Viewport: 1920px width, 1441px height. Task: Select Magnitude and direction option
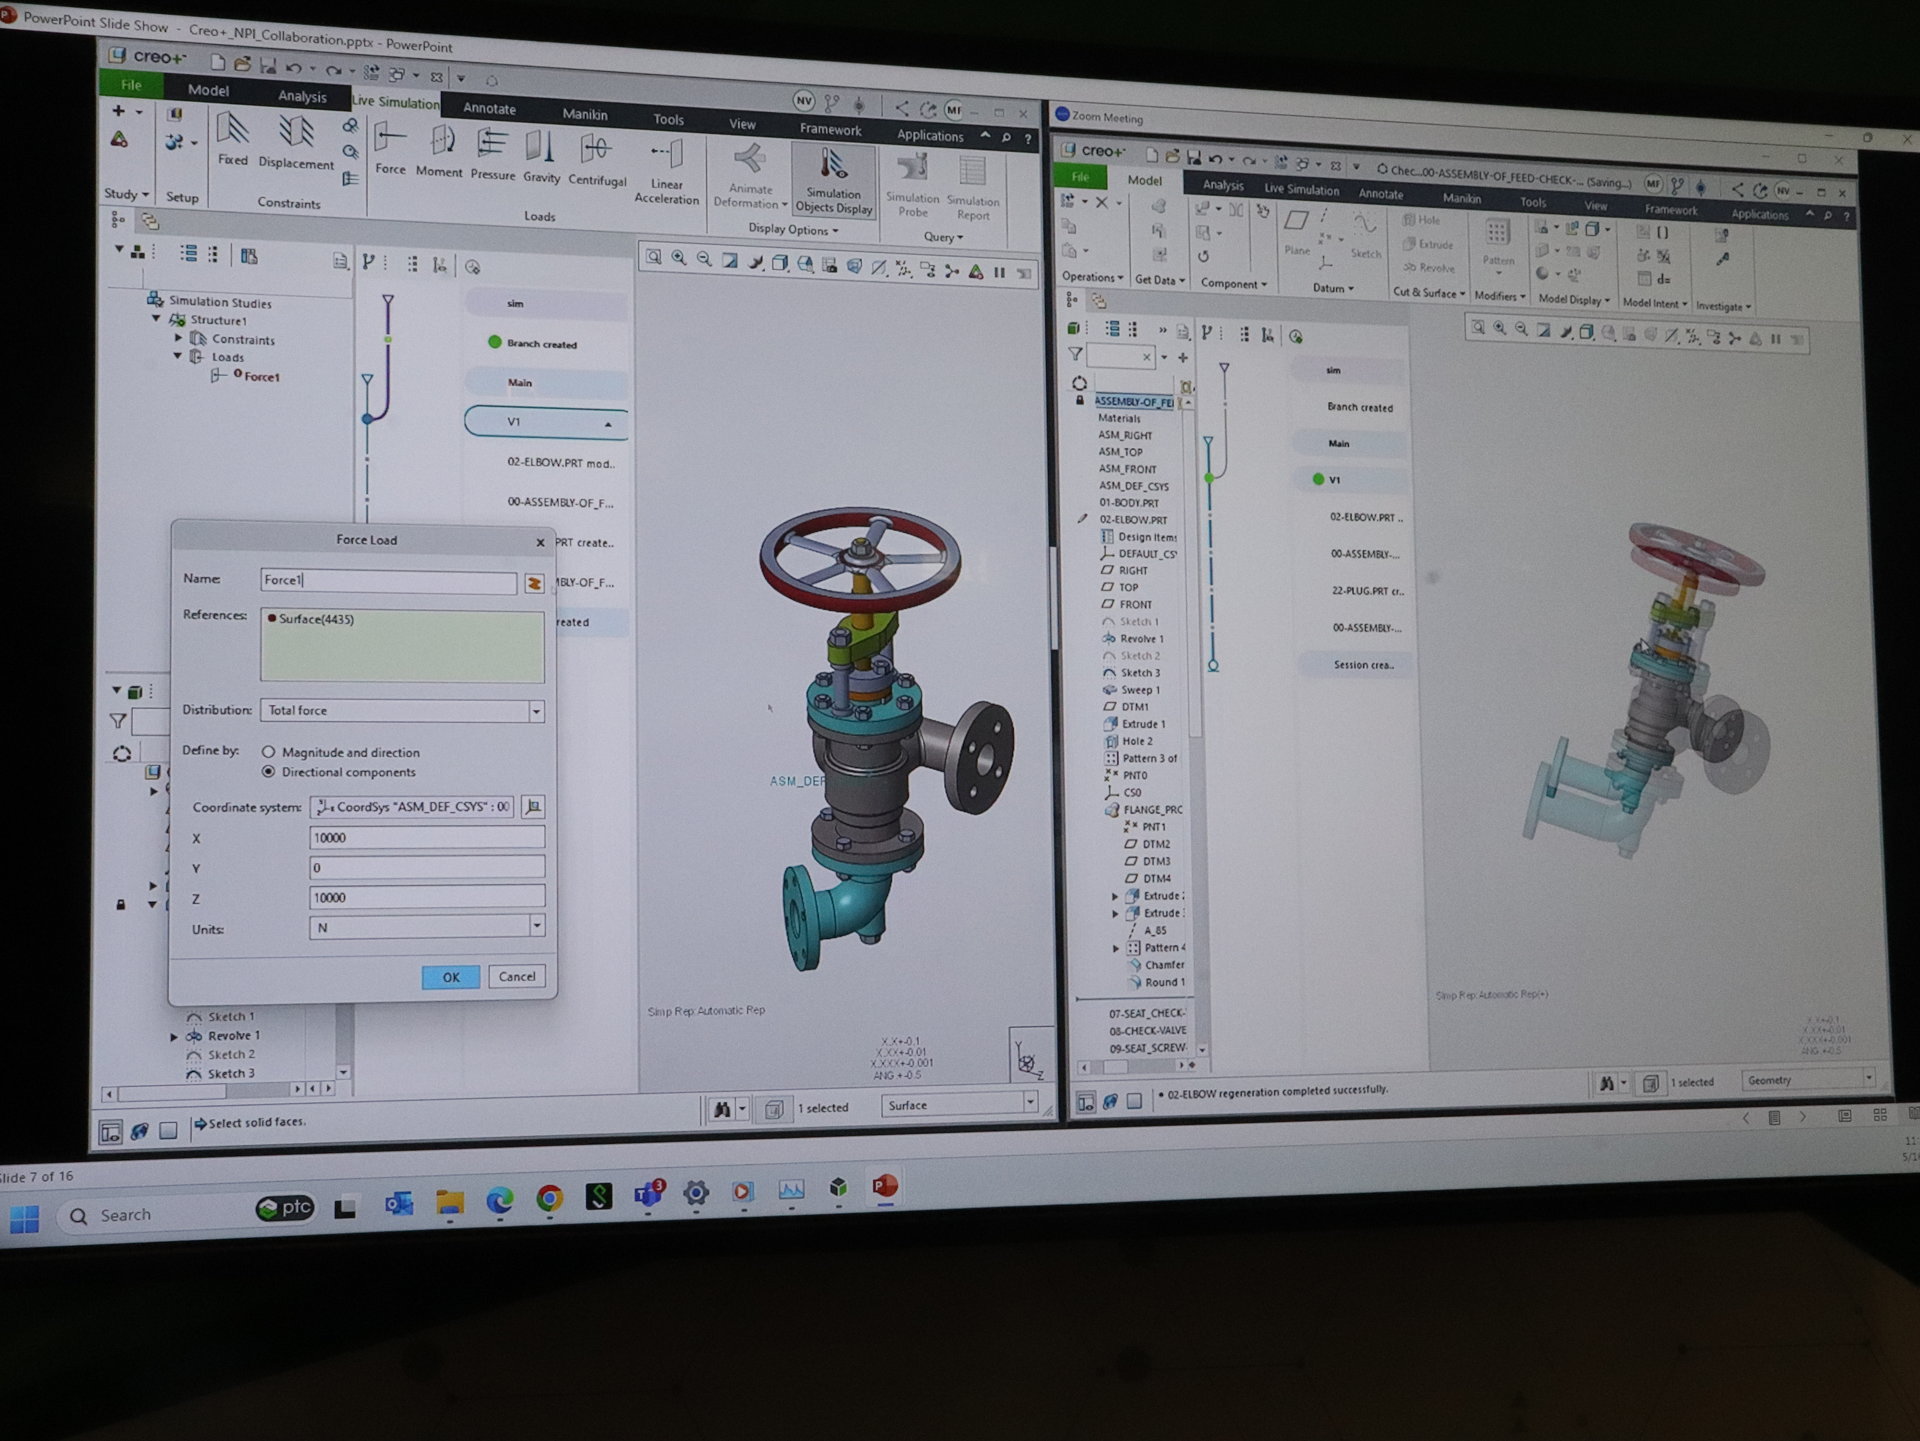click(268, 752)
